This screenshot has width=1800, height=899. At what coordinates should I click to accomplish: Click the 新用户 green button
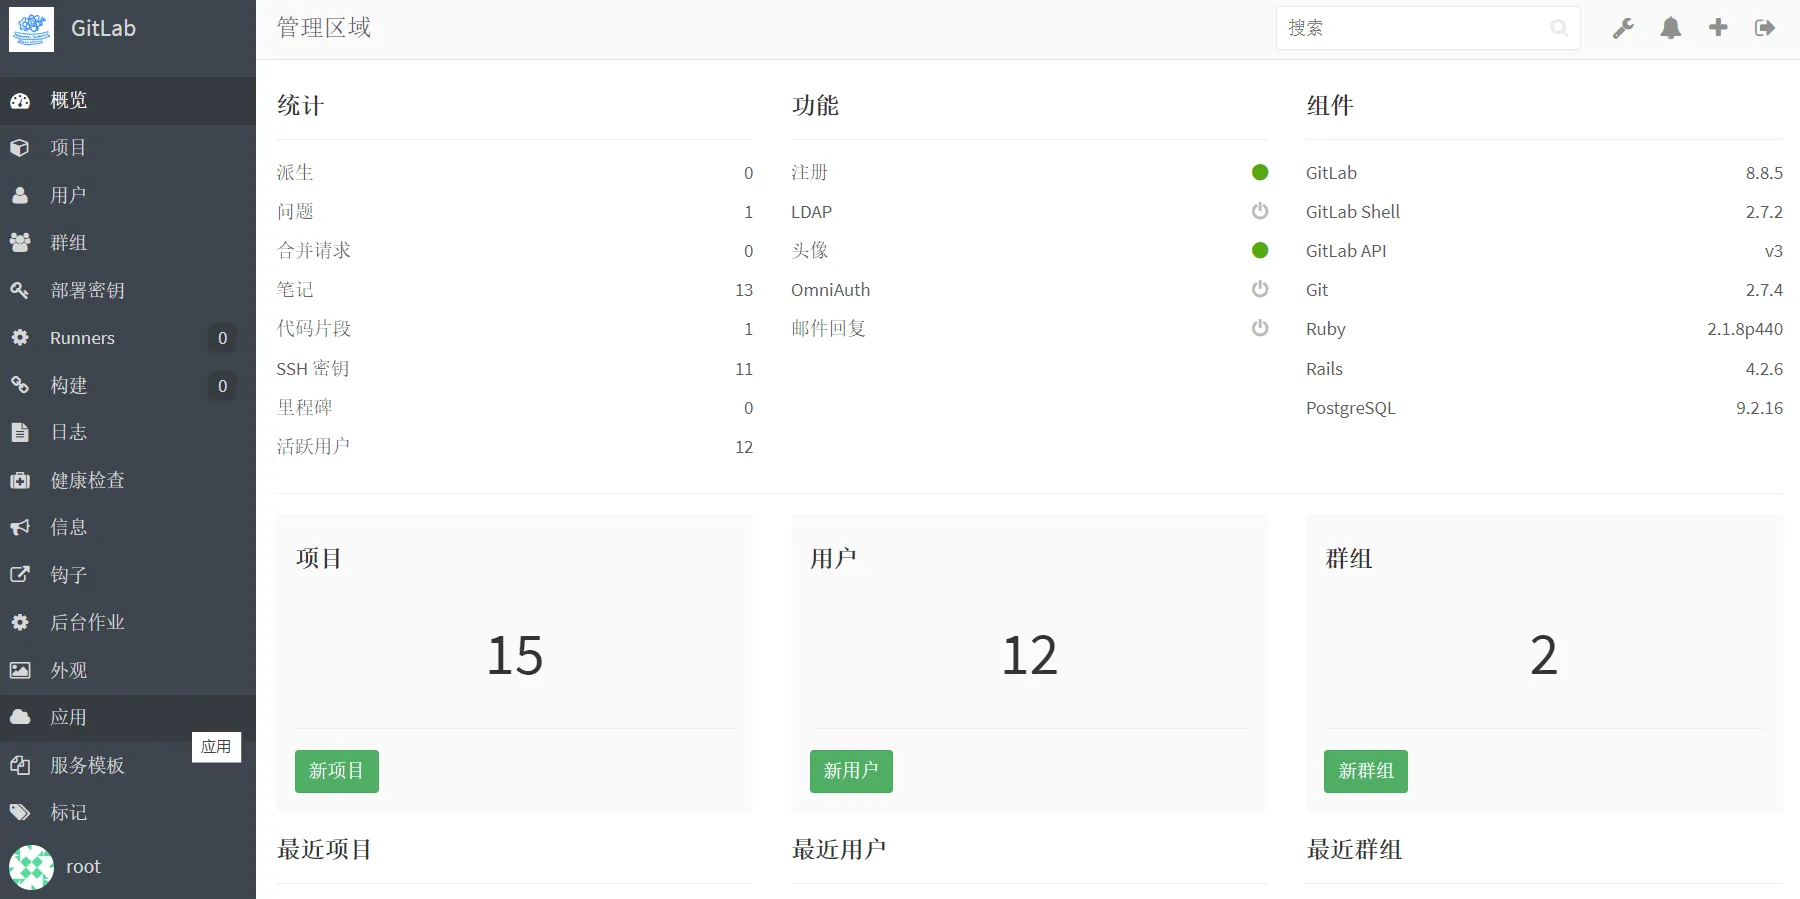(x=851, y=771)
